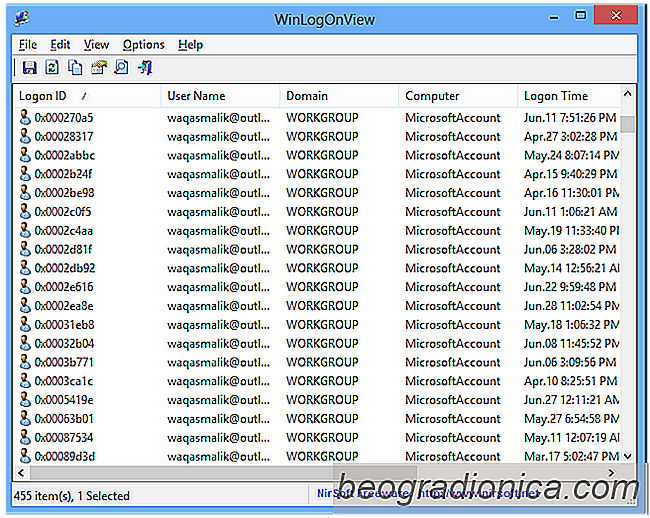Select the user icon of row 0x0002d81f
This screenshot has height=518, width=650.
pos(25,249)
